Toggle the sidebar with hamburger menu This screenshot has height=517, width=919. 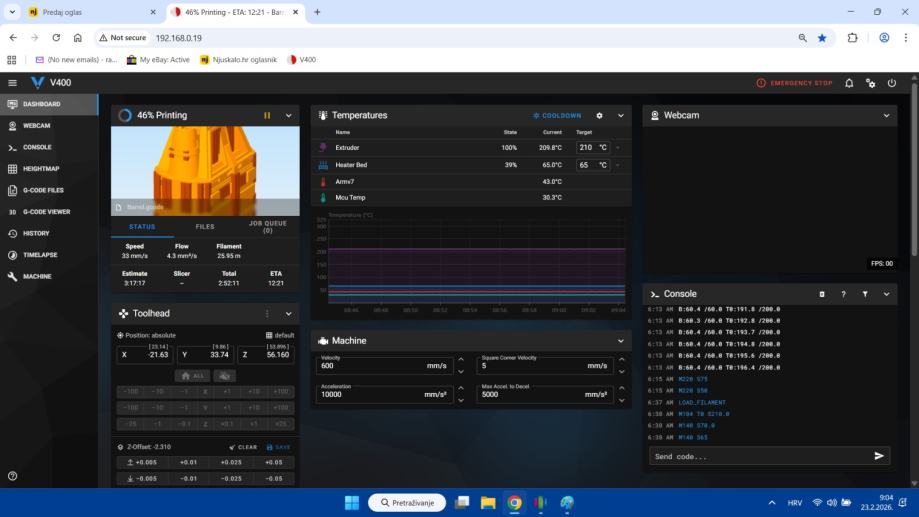click(13, 83)
